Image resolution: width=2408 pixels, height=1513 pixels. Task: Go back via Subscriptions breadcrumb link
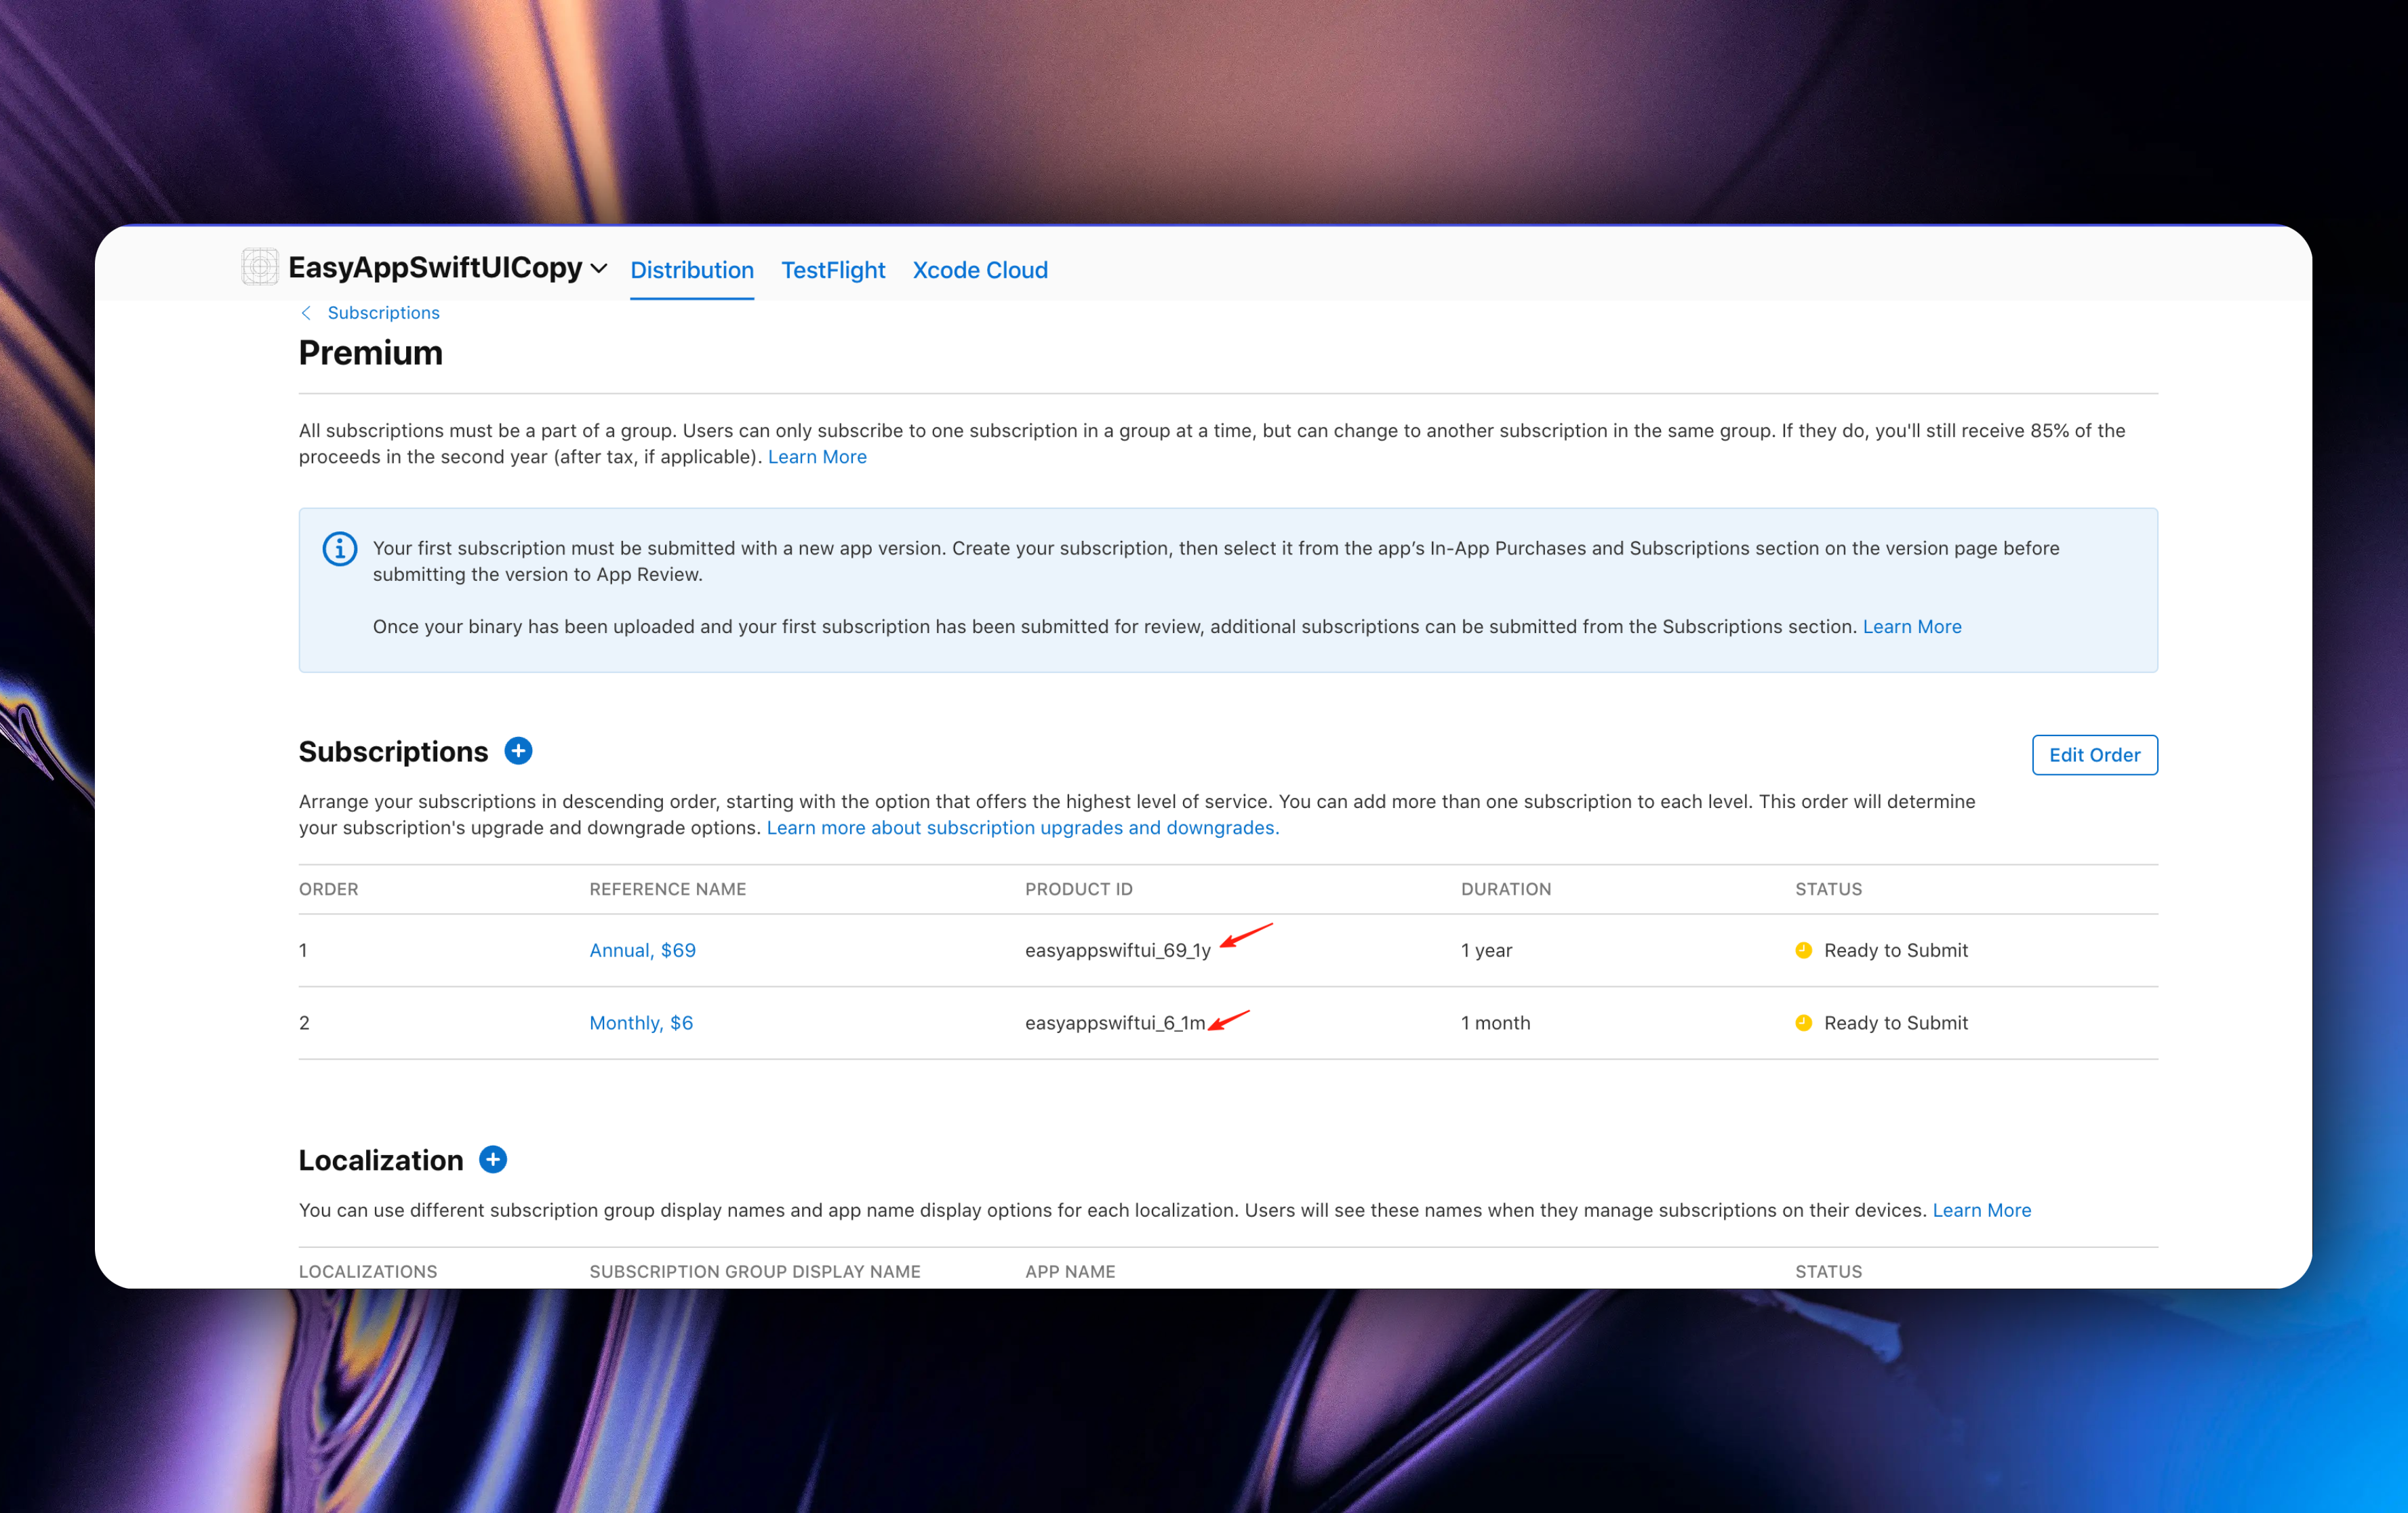[x=383, y=313]
